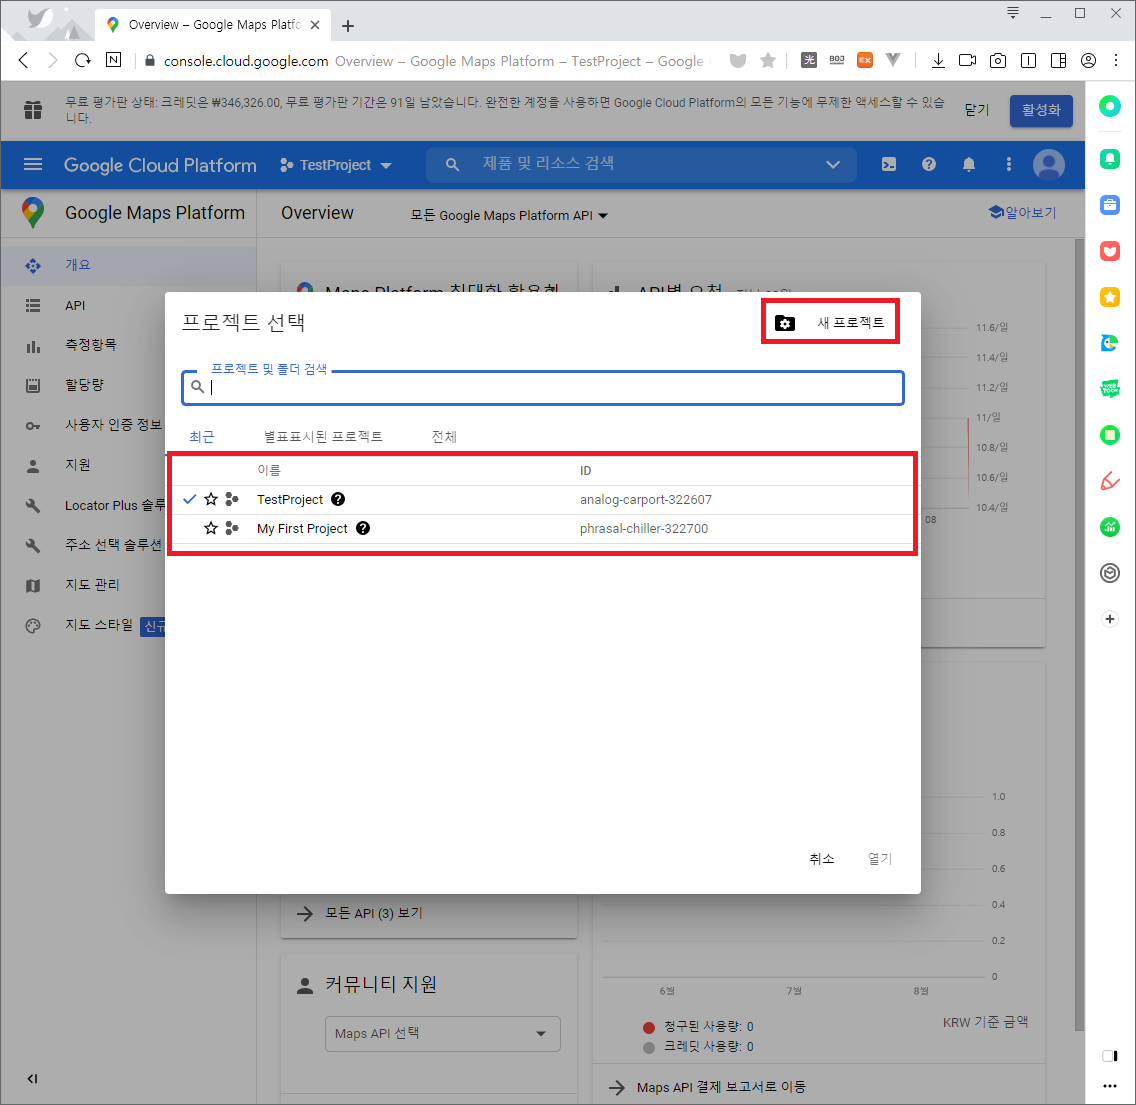Click the 열기 button

880,859
